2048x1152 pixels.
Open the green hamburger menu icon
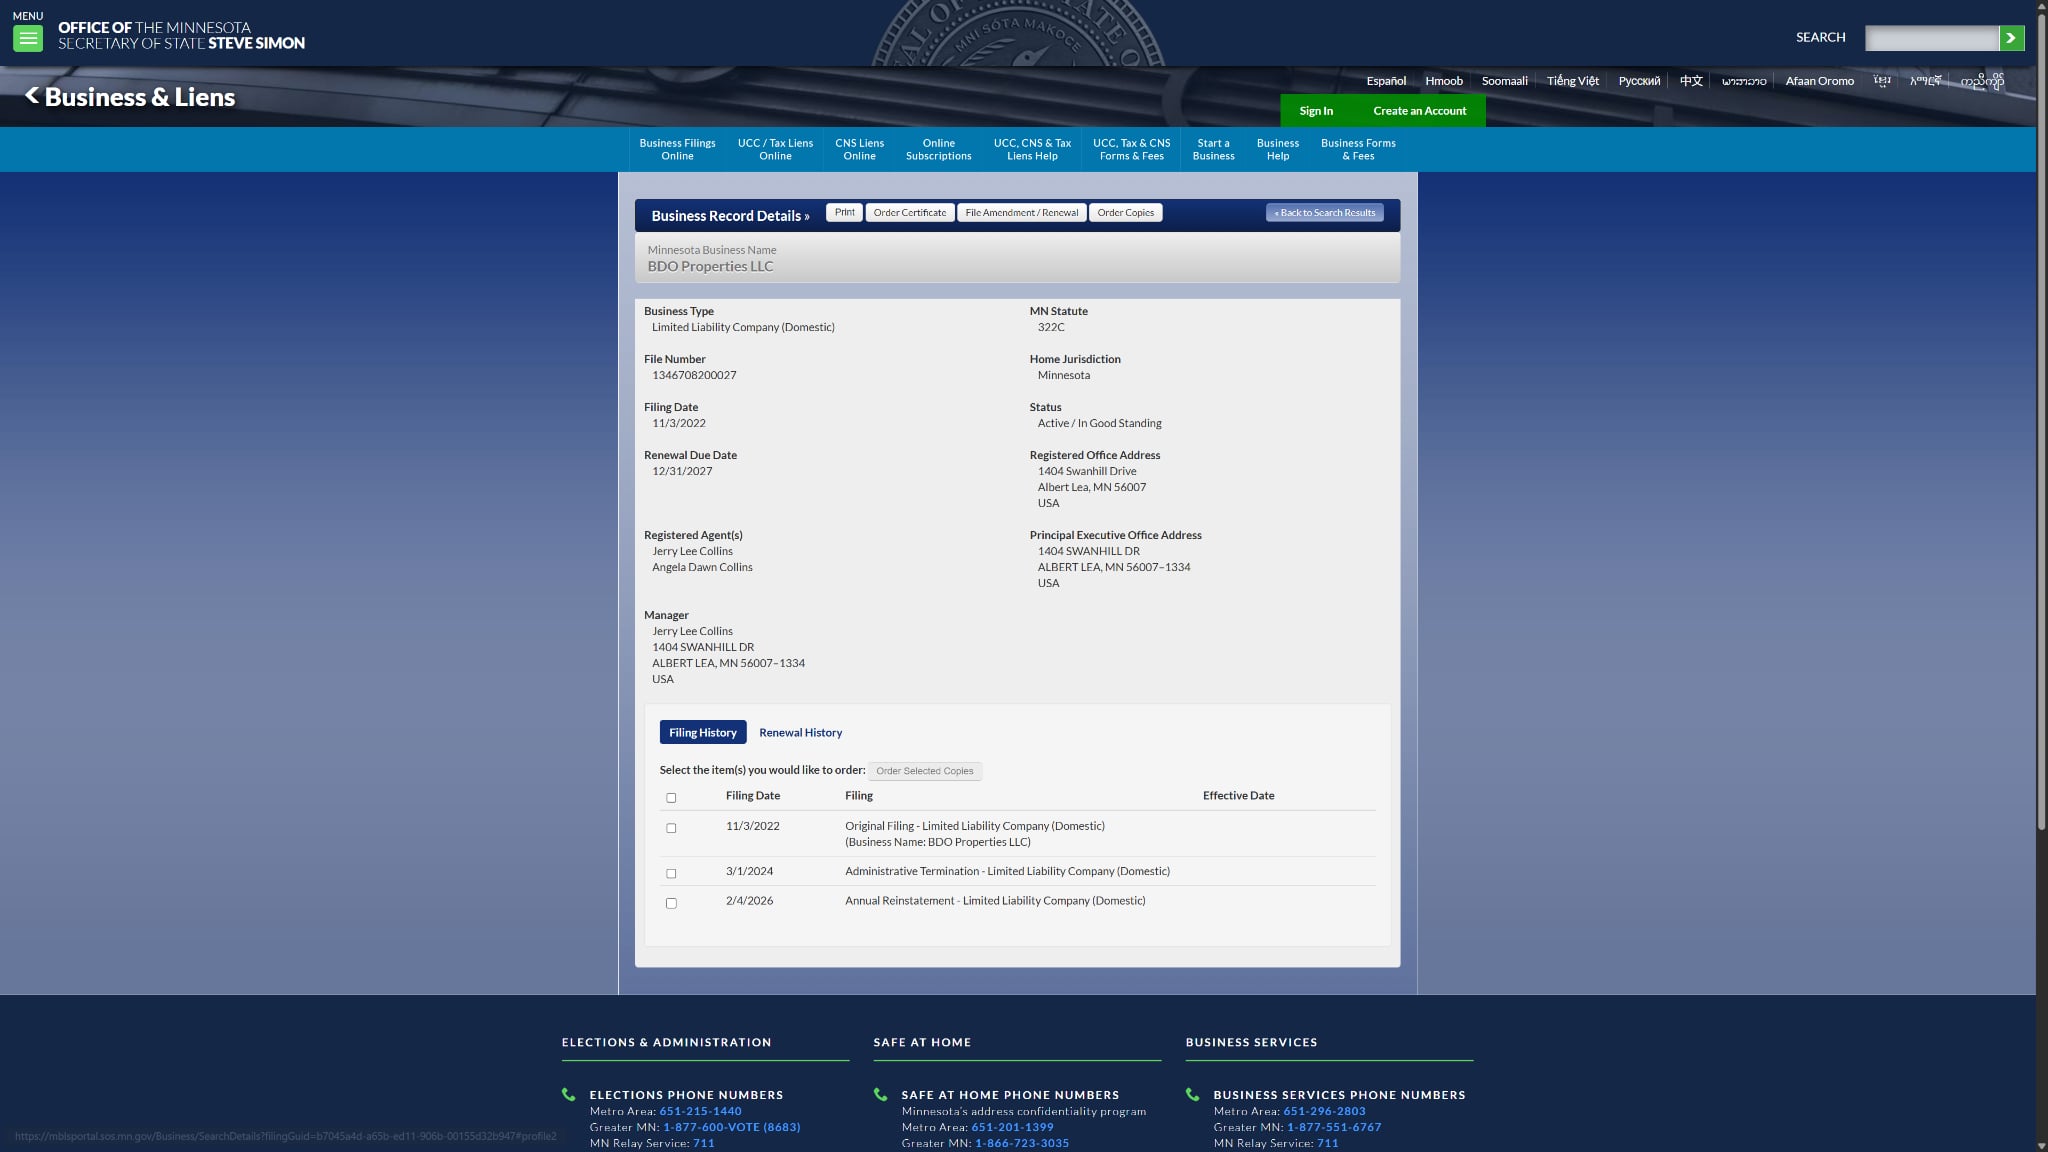point(28,39)
